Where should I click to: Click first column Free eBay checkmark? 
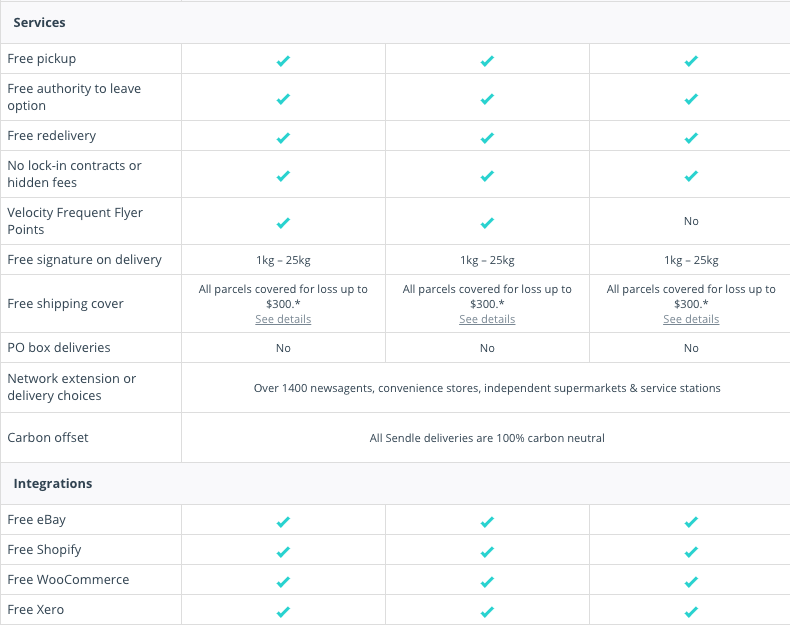(283, 522)
